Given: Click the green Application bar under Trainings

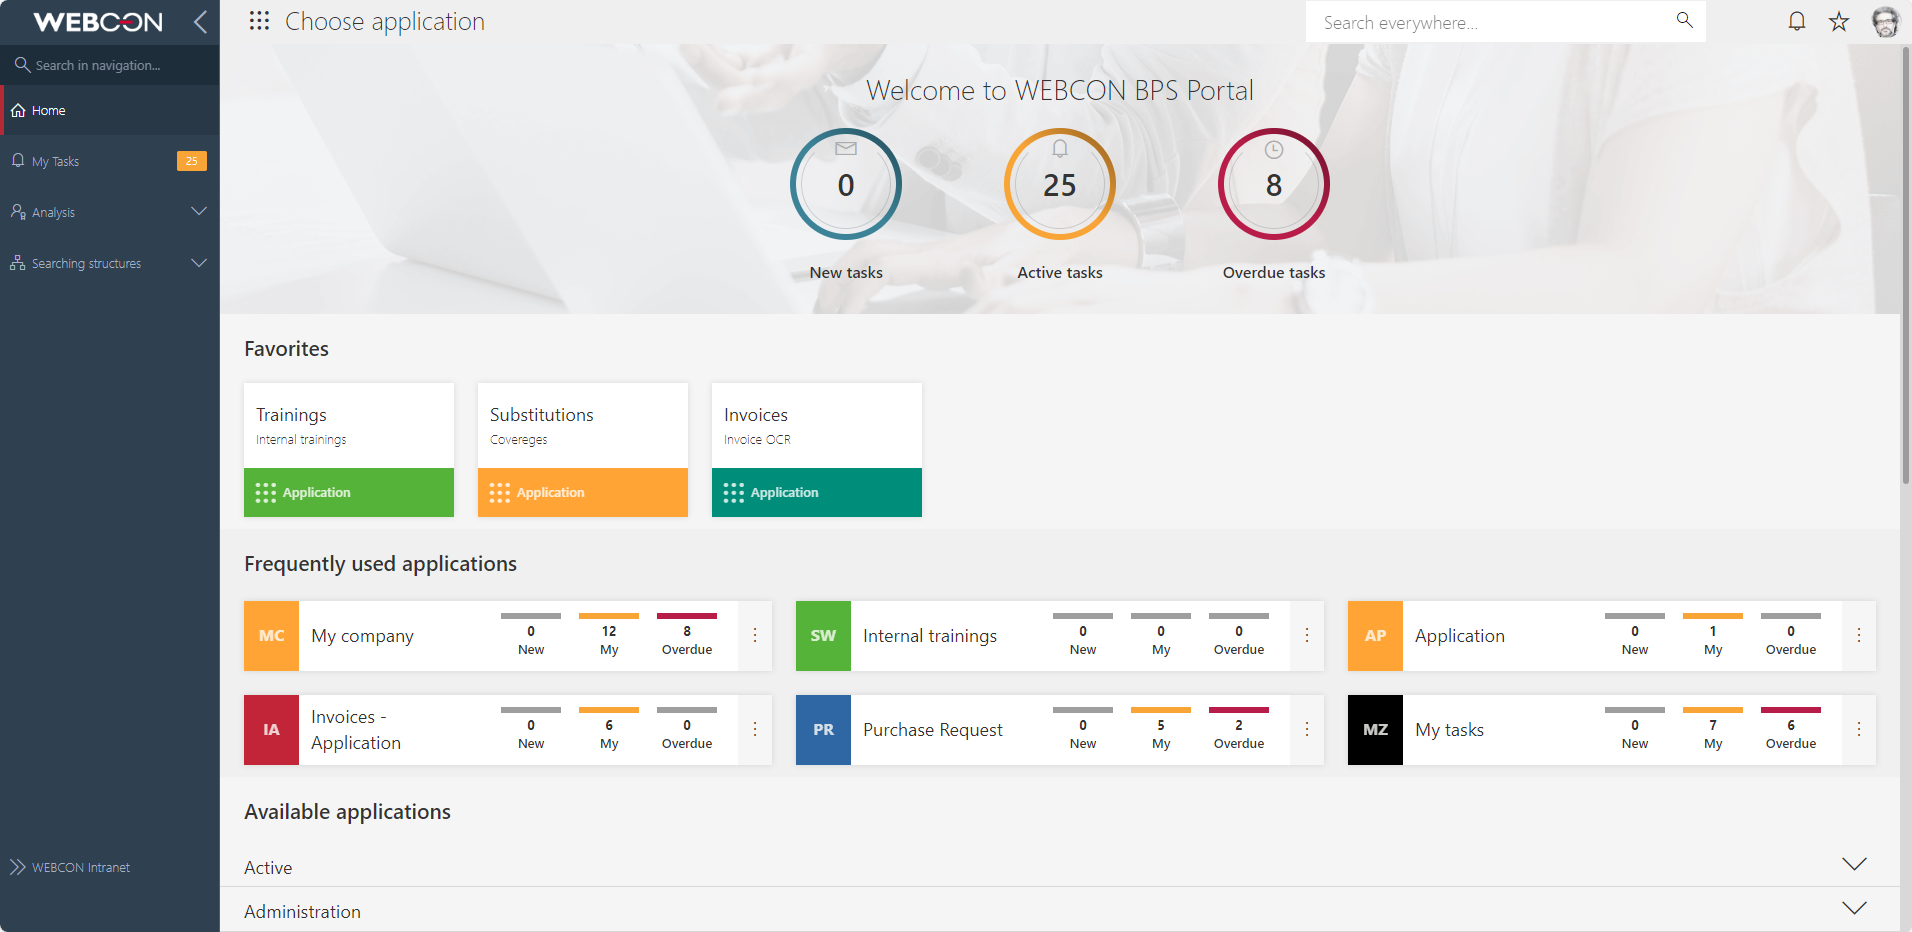Looking at the screenshot, I should pyautogui.click(x=349, y=492).
